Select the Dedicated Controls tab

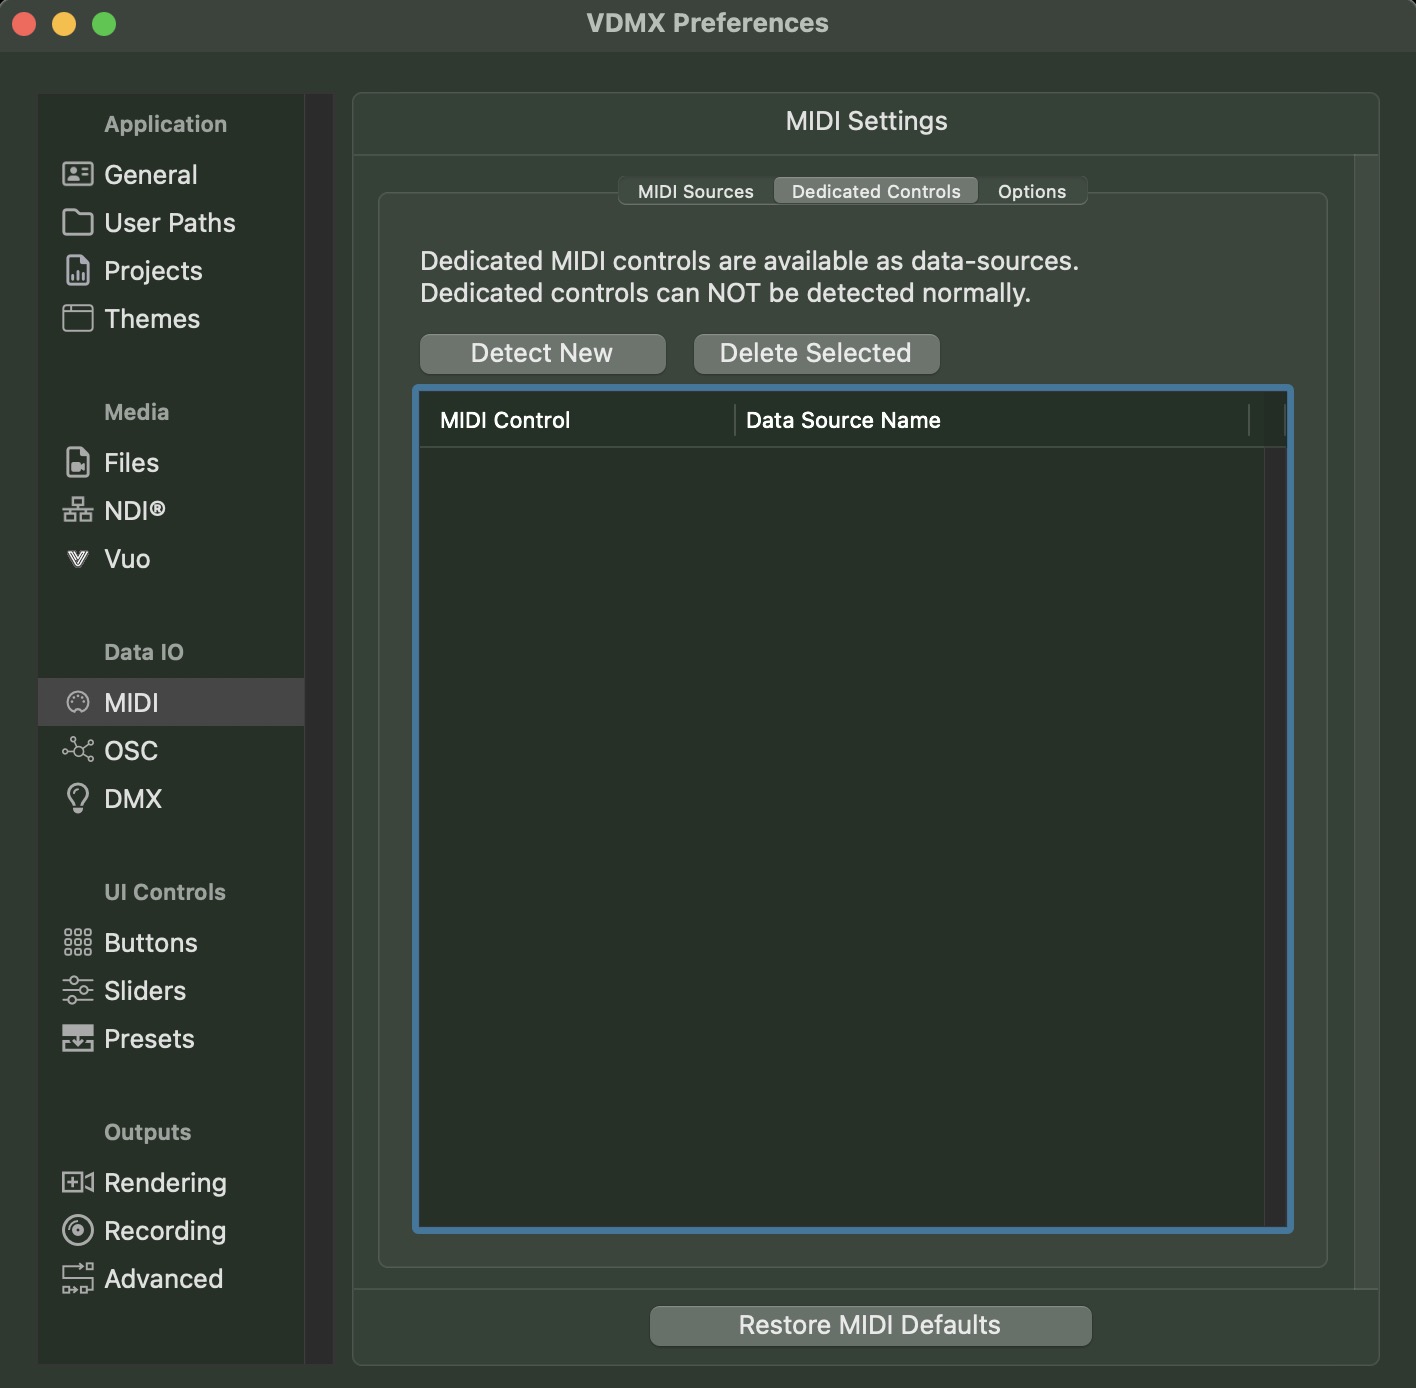(x=875, y=191)
